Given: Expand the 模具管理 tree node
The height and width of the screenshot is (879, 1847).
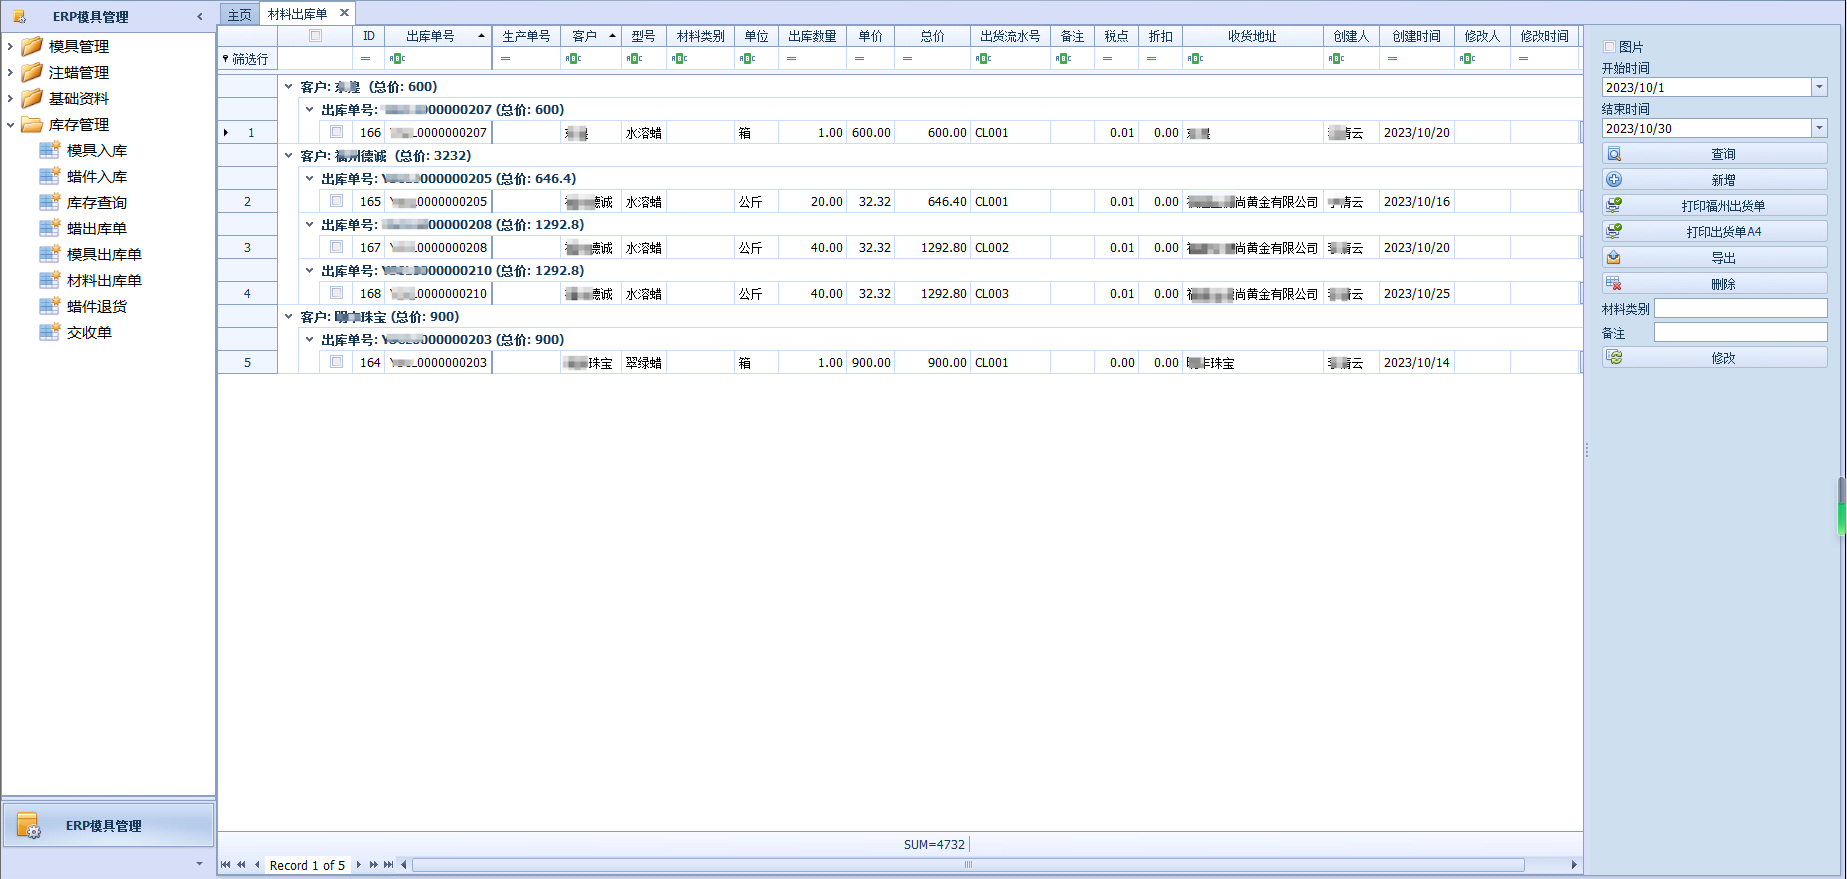Looking at the screenshot, I should pyautogui.click(x=10, y=46).
